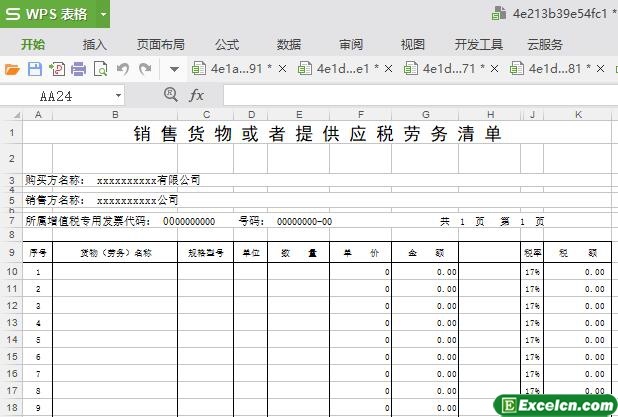Open the 页面布局 ribbon tab
618x417 pixels.
click(160, 45)
